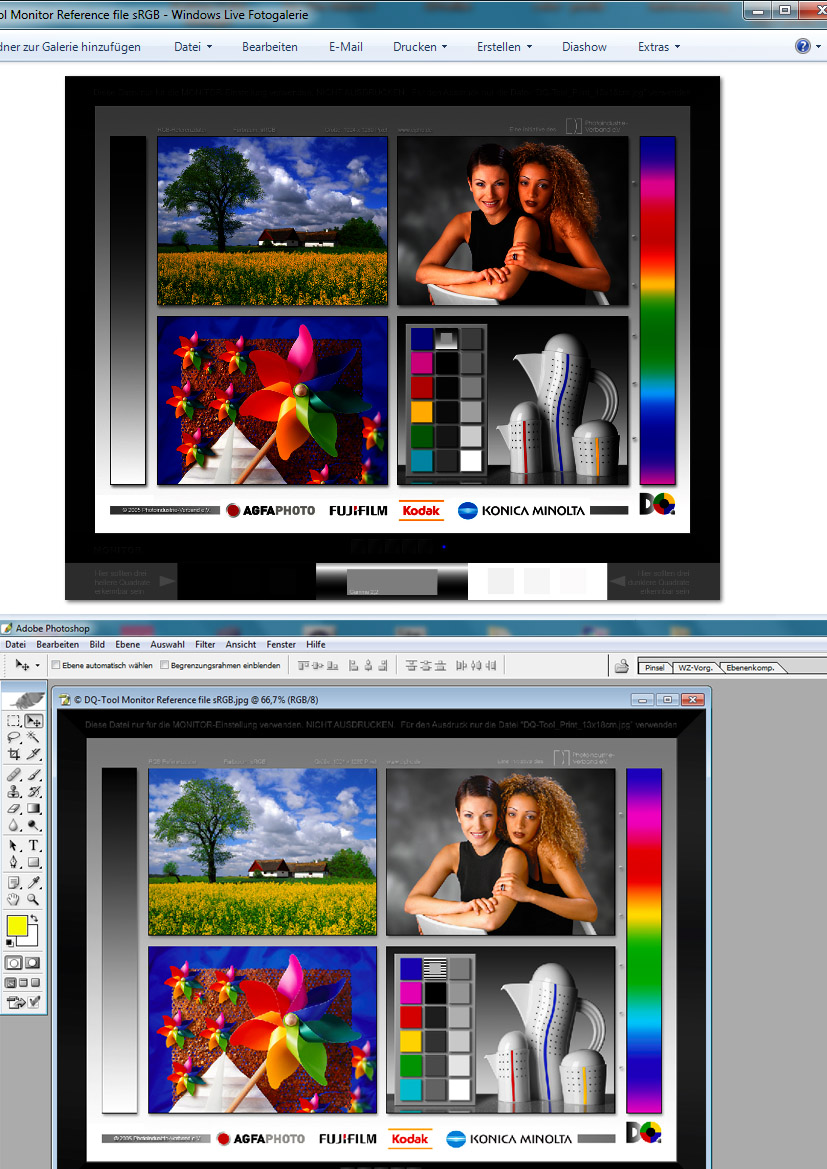
Task: Open the Fenster menu
Action: click(x=281, y=644)
